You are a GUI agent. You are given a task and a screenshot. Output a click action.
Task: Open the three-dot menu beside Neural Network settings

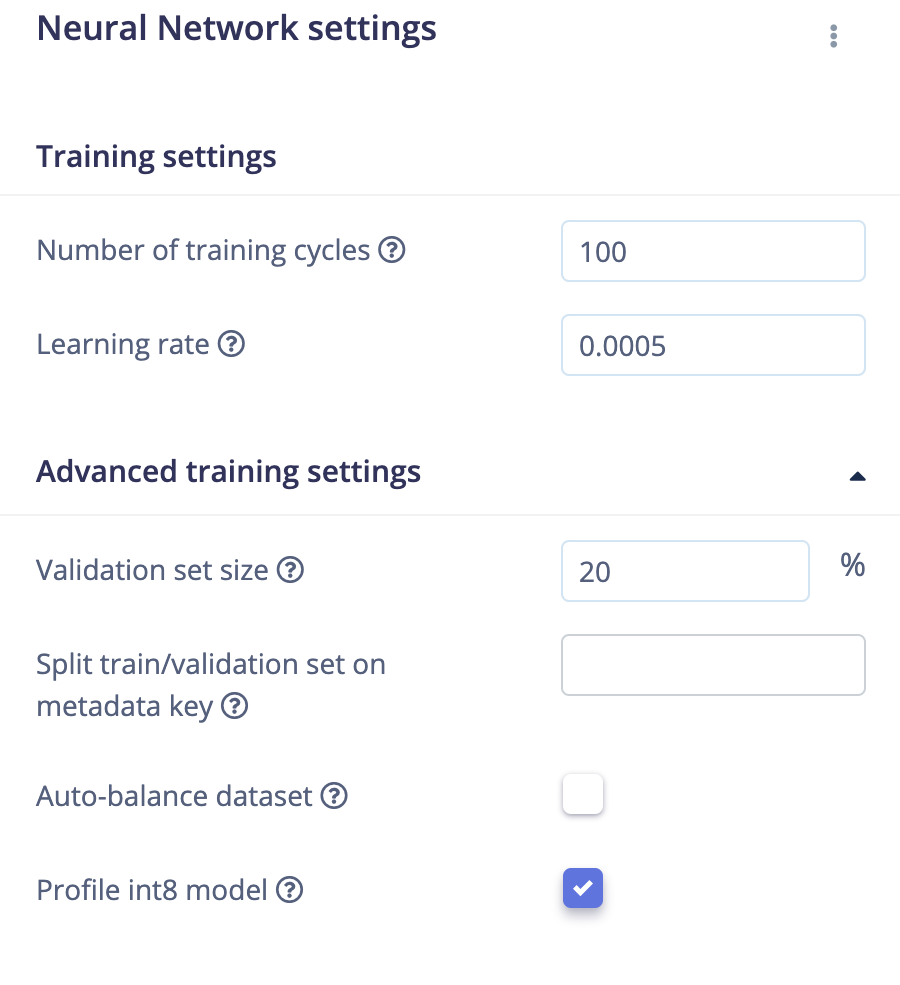(x=833, y=36)
